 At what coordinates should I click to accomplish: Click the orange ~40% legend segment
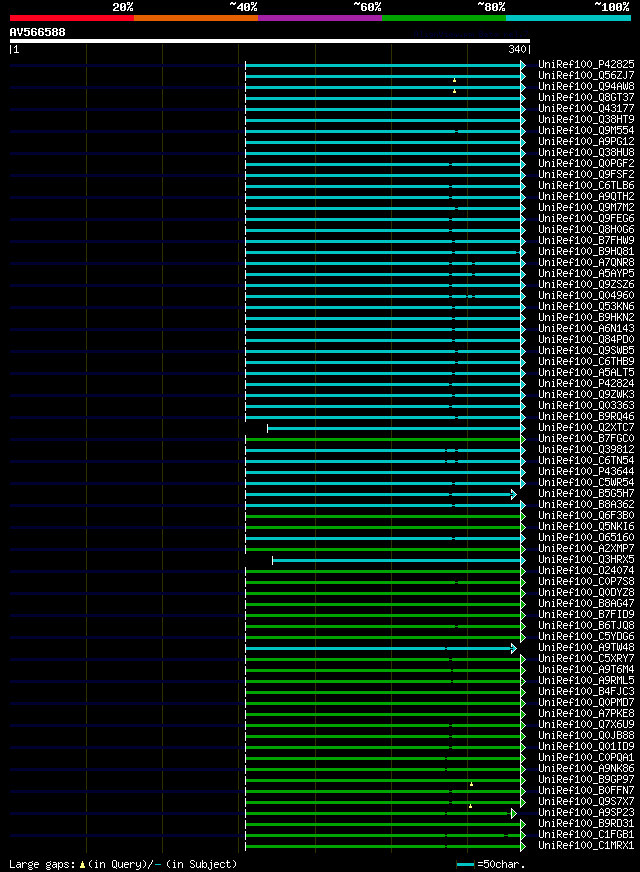(x=196, y=18)
